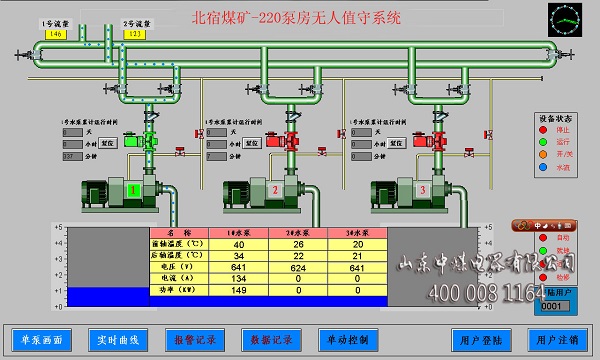Image resolution: width=600 pixels, height=360 pixels.
Task: Click the 1号流量 value 146
Action: tap(56, 34)
